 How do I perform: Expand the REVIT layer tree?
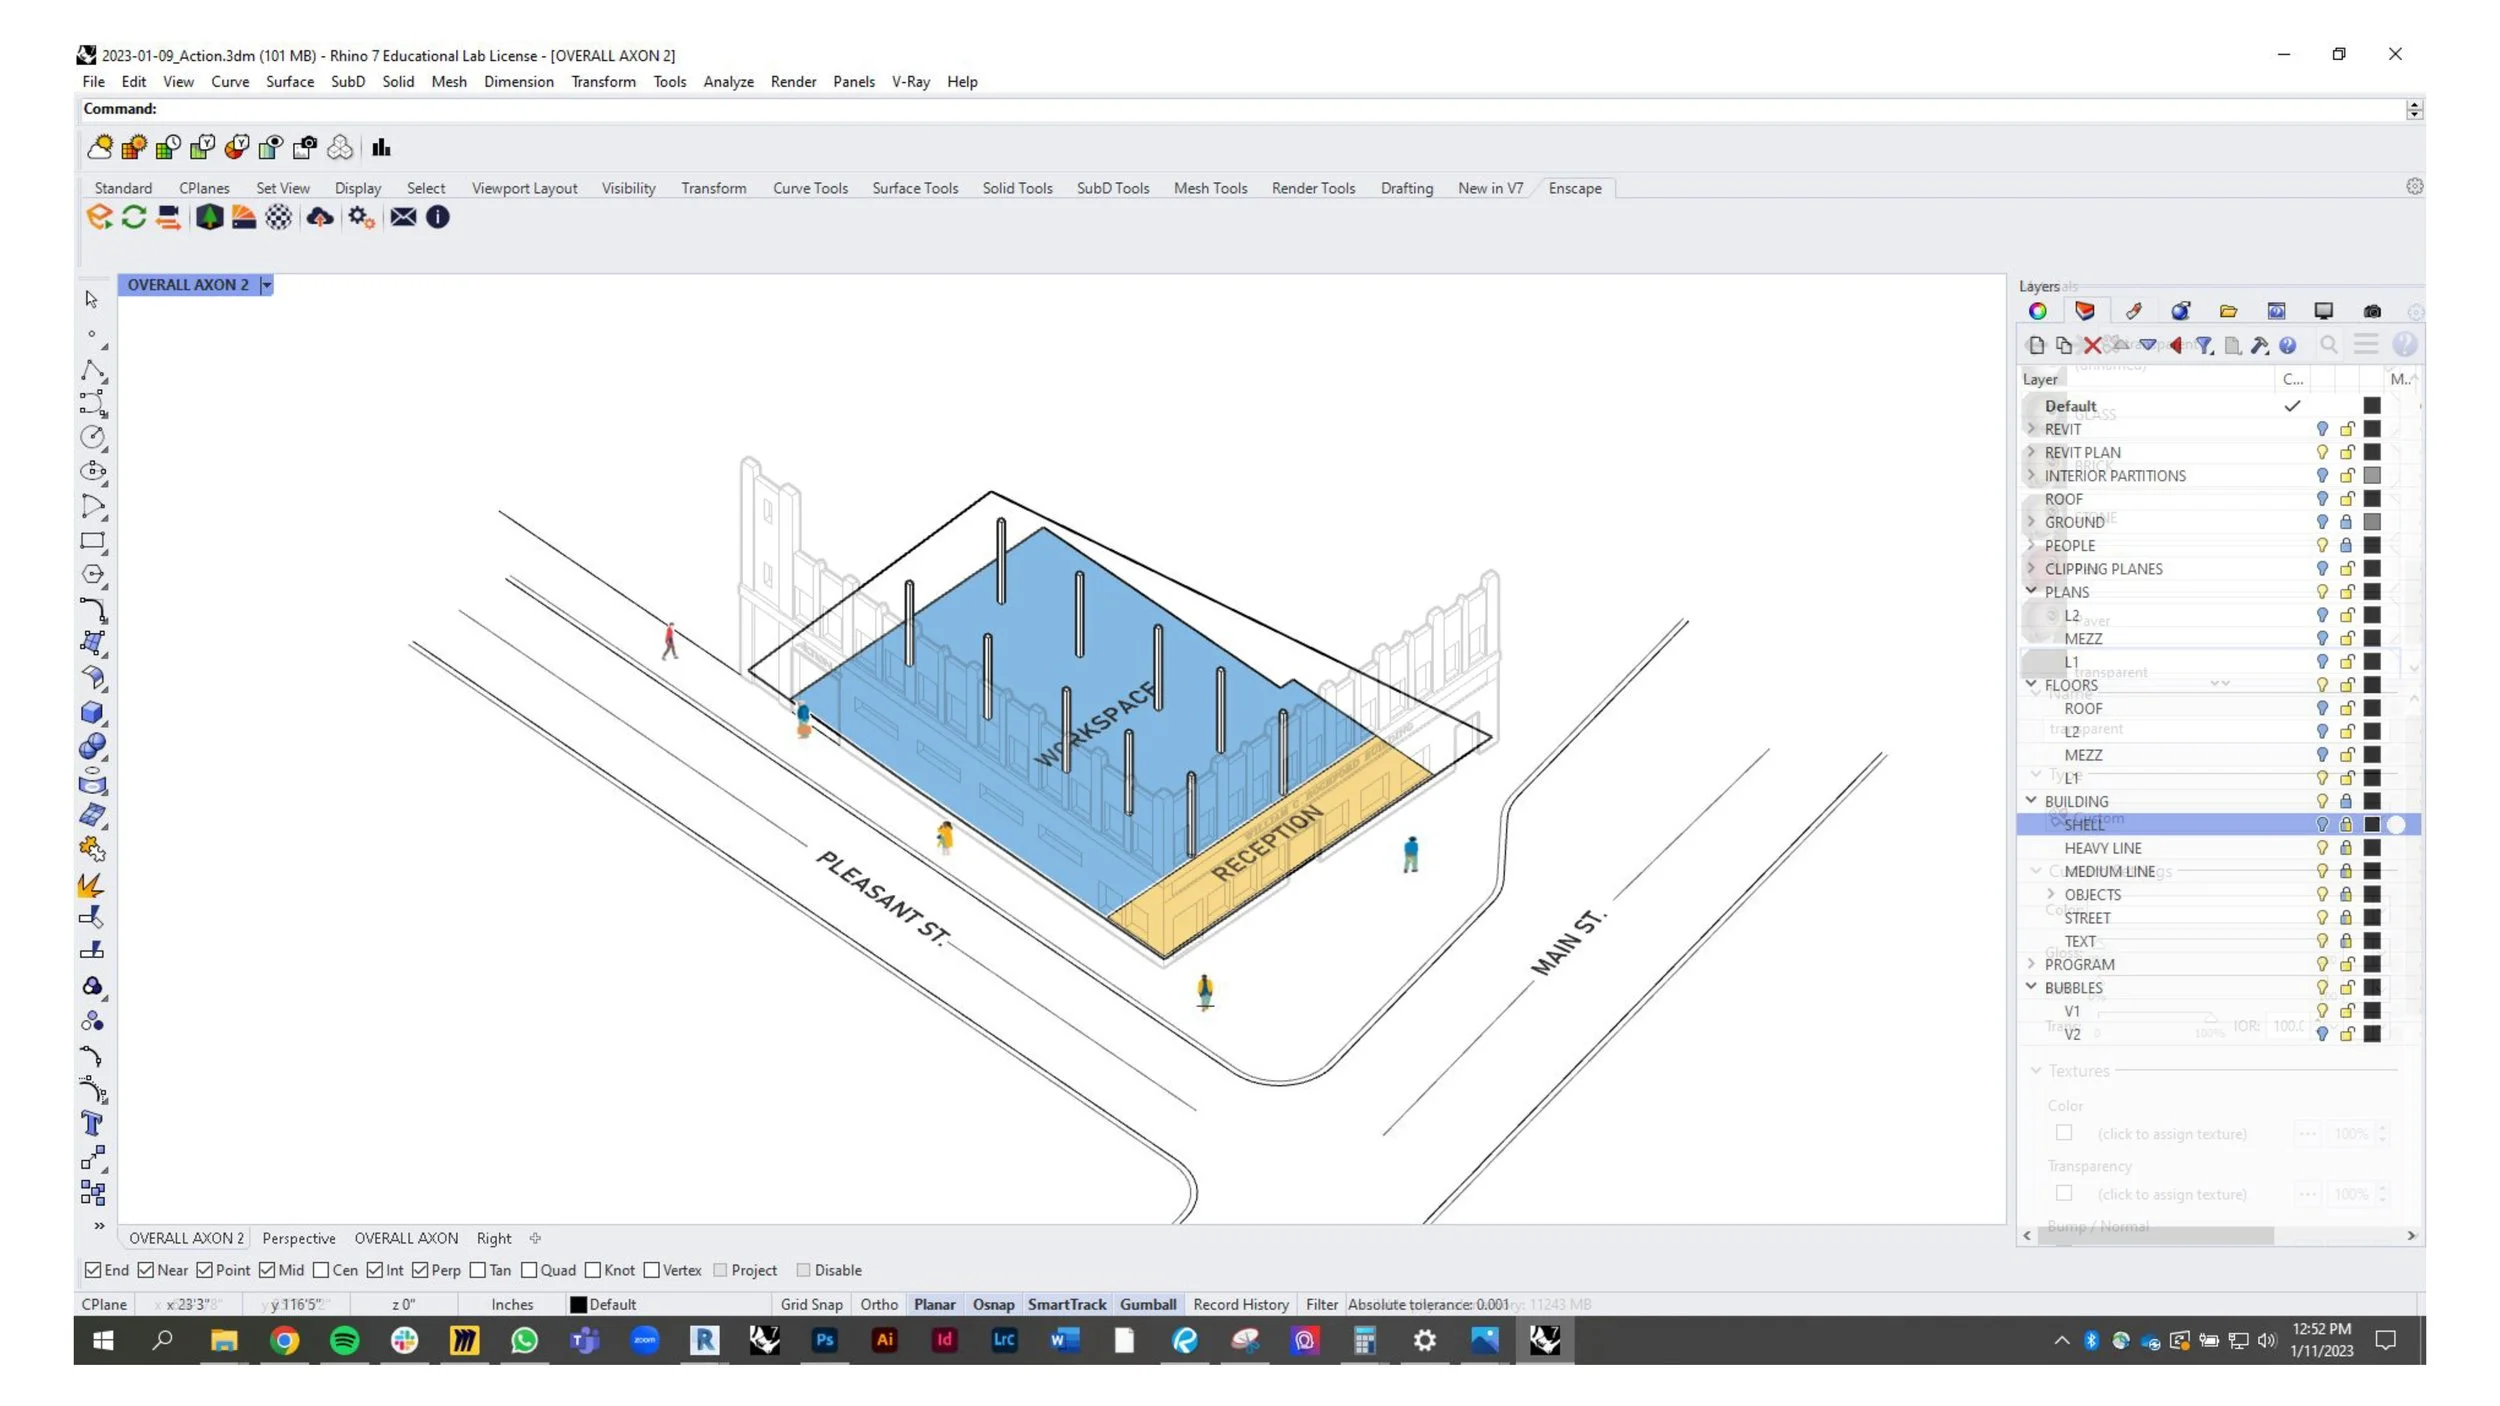[x=2031, y=429]
